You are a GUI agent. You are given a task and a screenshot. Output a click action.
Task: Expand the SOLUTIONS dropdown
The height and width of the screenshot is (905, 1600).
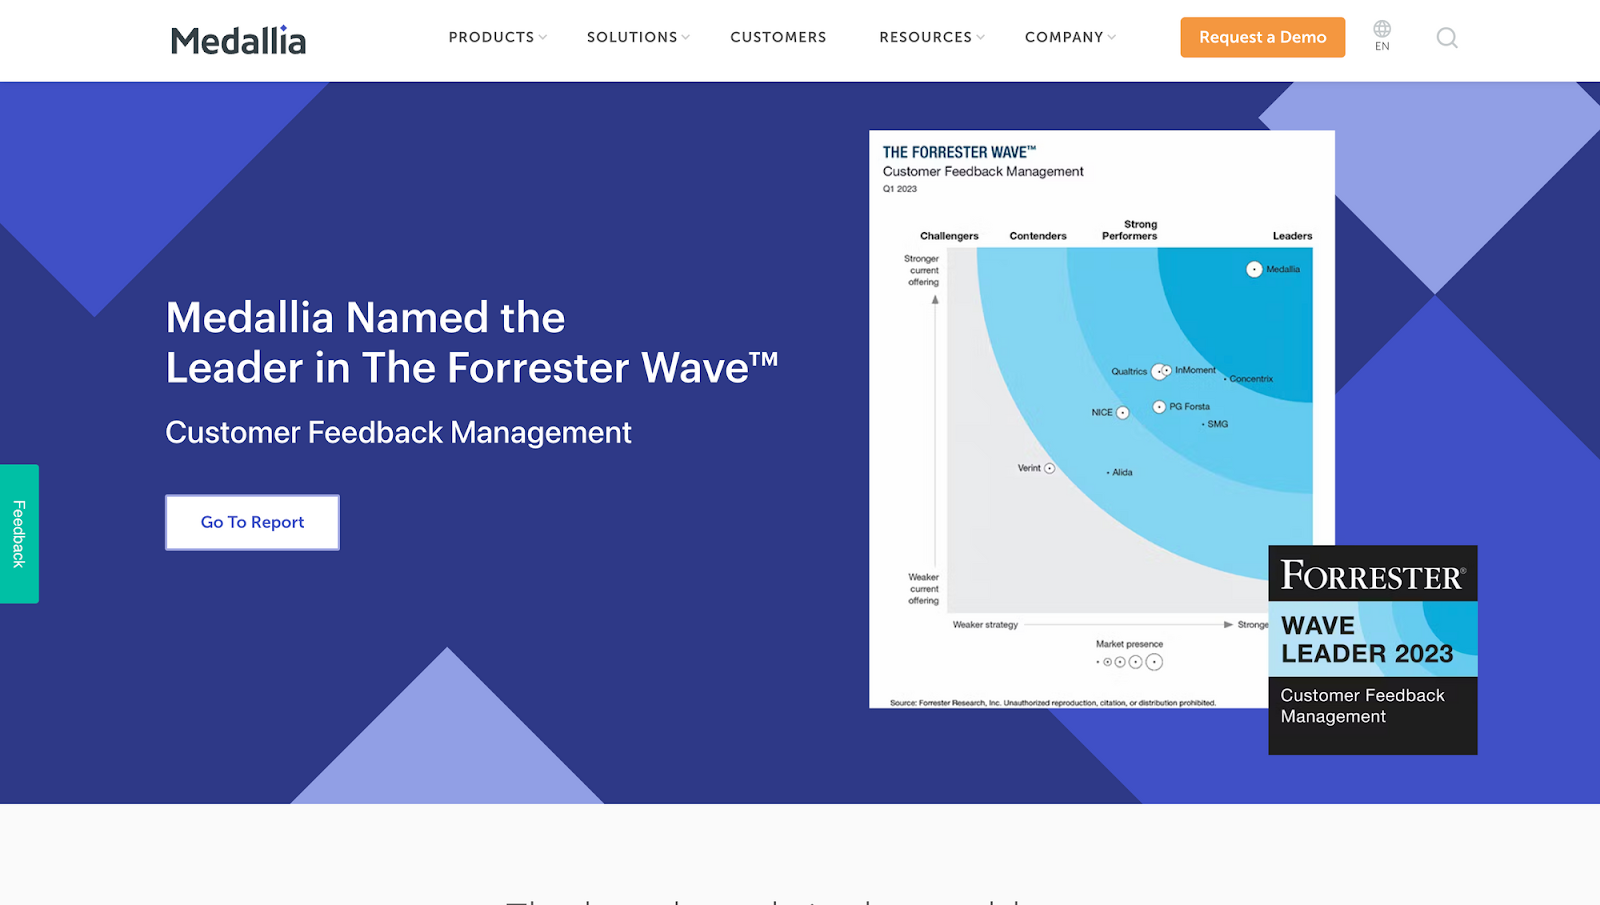tap(632, 37)
